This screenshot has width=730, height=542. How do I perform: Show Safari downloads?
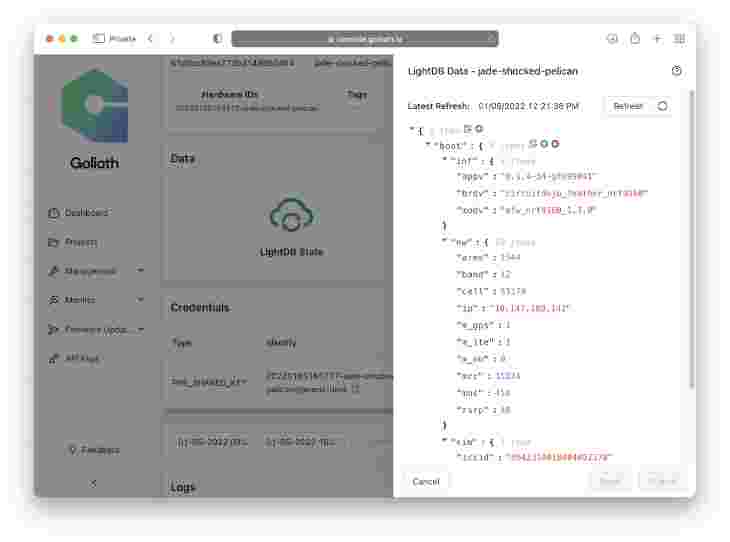tap(612, 39)
